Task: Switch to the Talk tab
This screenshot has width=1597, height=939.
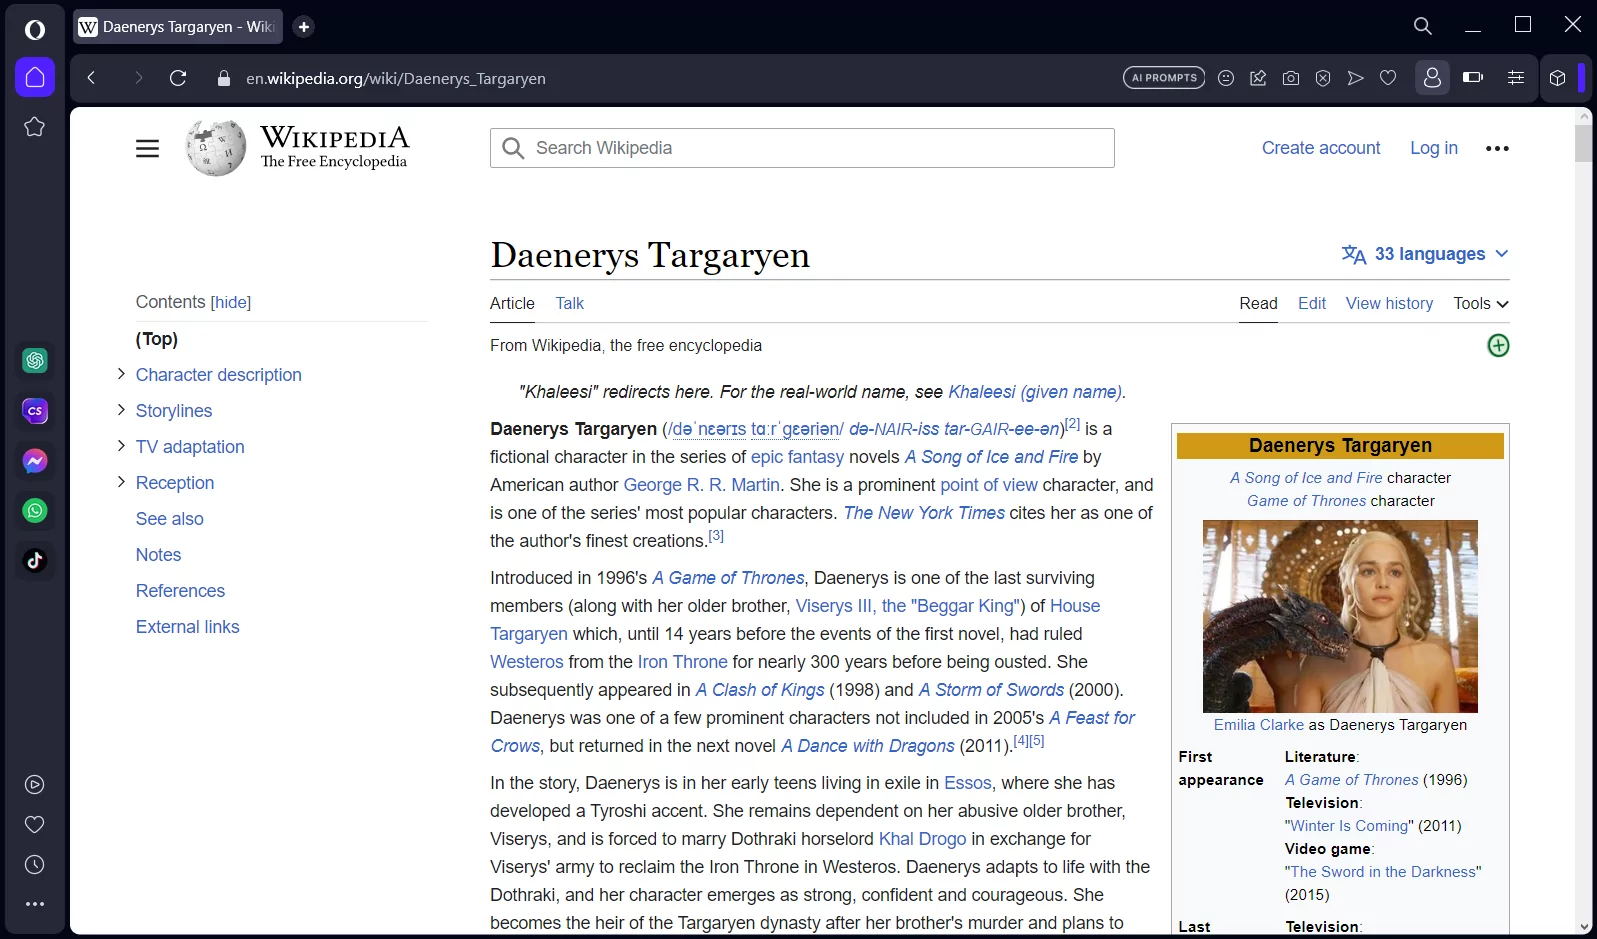Action: 570,304
